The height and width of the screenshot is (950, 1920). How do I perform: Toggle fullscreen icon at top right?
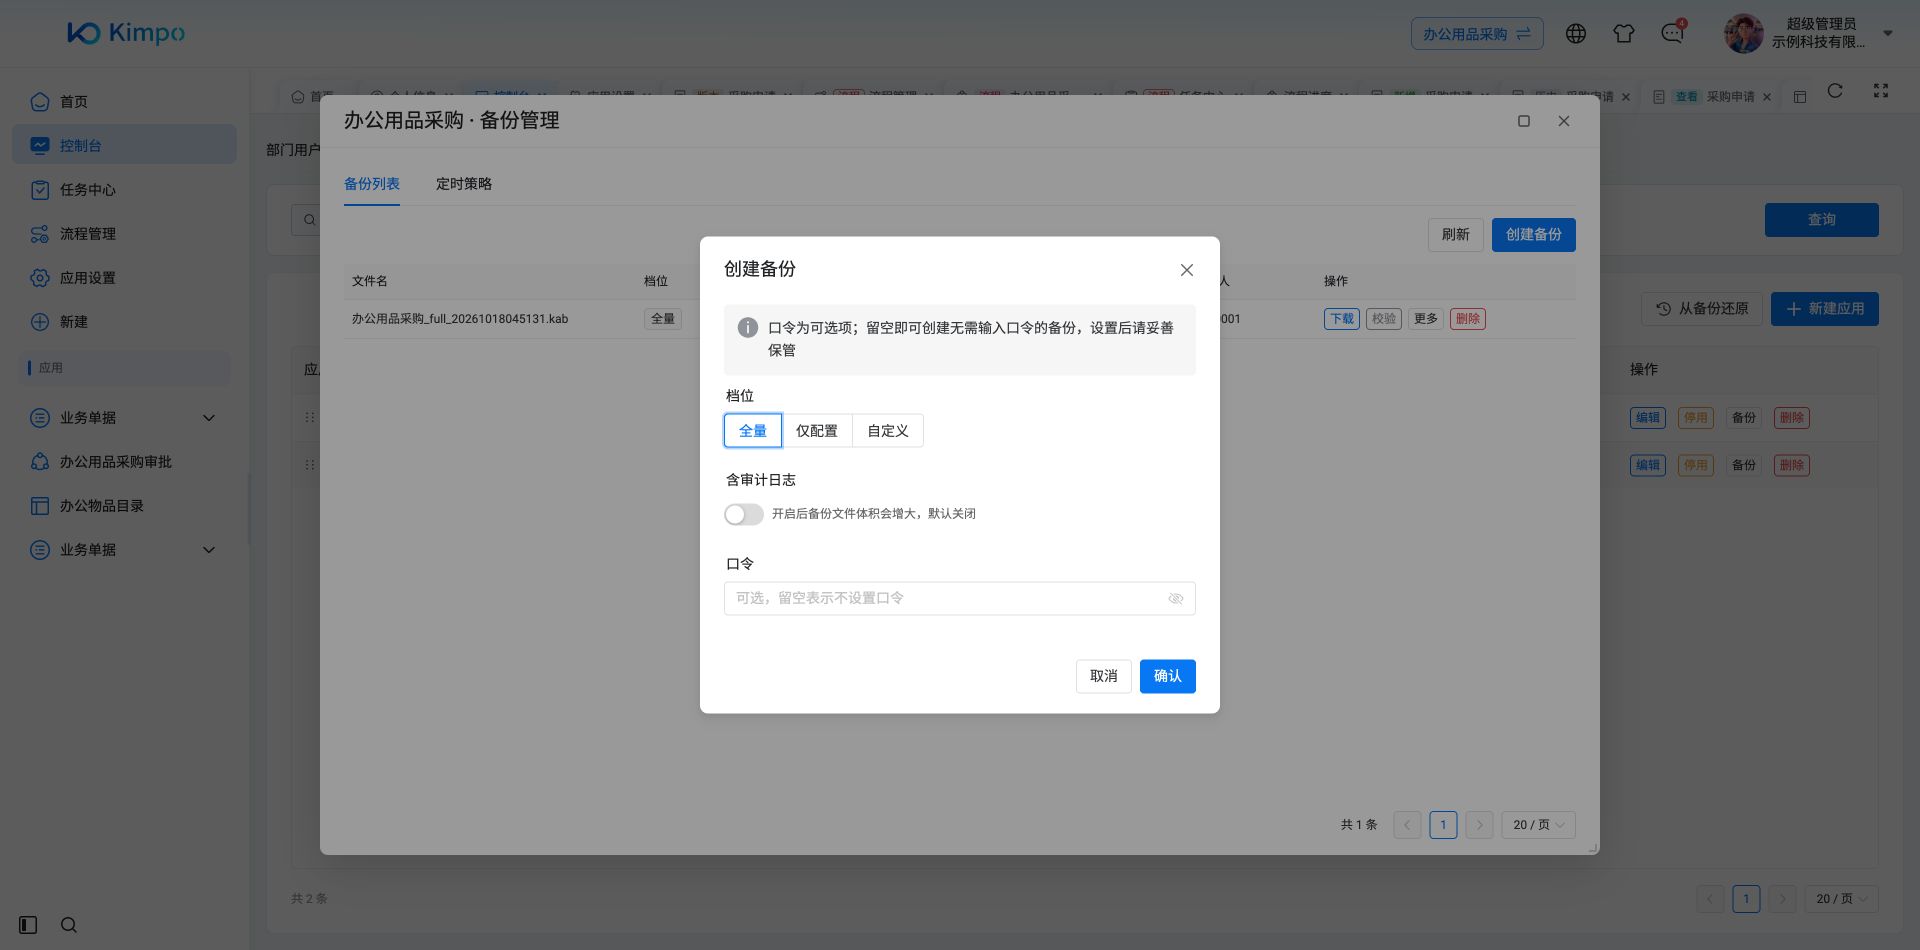1881,91
